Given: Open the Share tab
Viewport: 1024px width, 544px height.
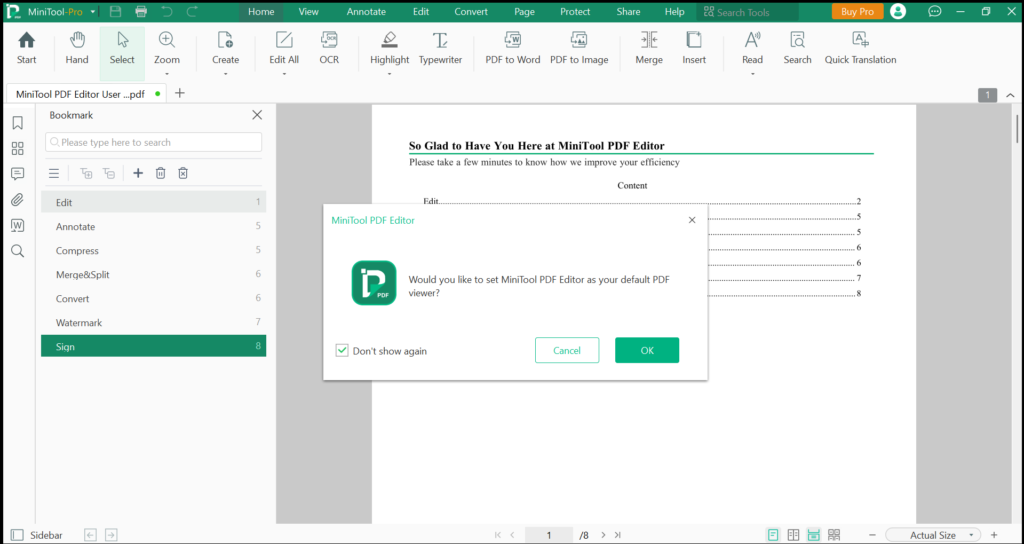Looking at the screenshot, I should click(628, 12).
